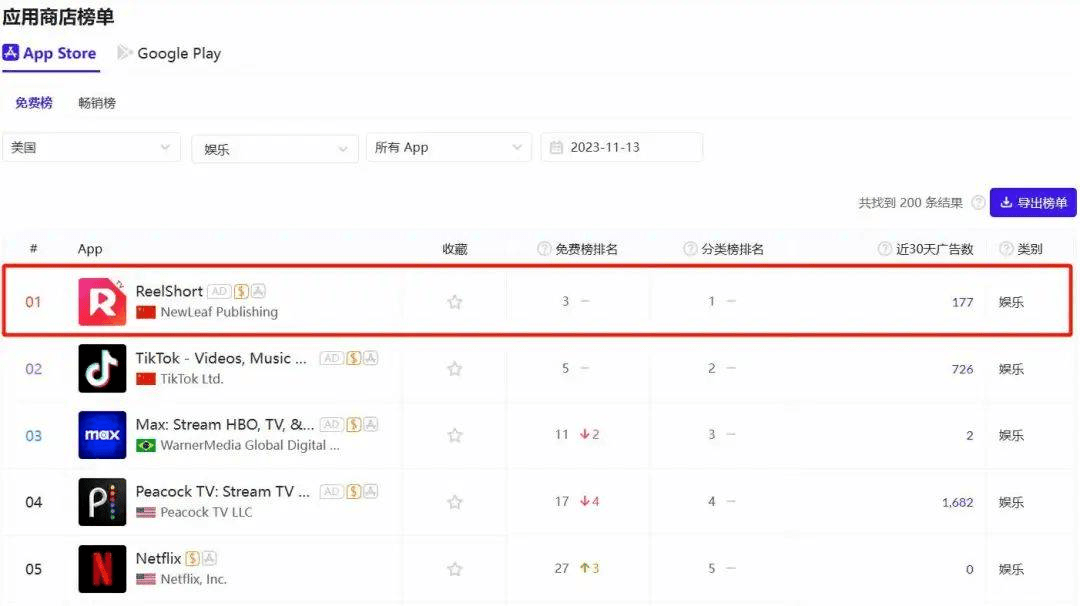Favorite Peacock TV with its star
The image size is (1080, 606).
[455, 502]
